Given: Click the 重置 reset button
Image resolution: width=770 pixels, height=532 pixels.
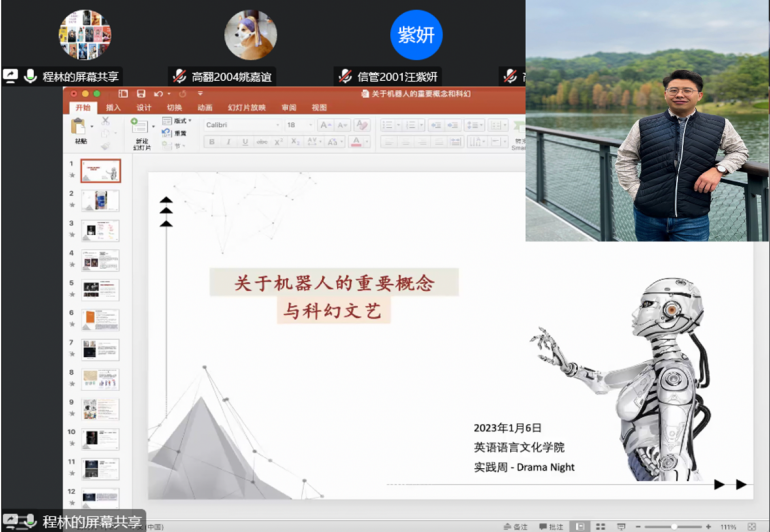Looking at the screenshot, I should pyautogui.click(x=180, y=133).
